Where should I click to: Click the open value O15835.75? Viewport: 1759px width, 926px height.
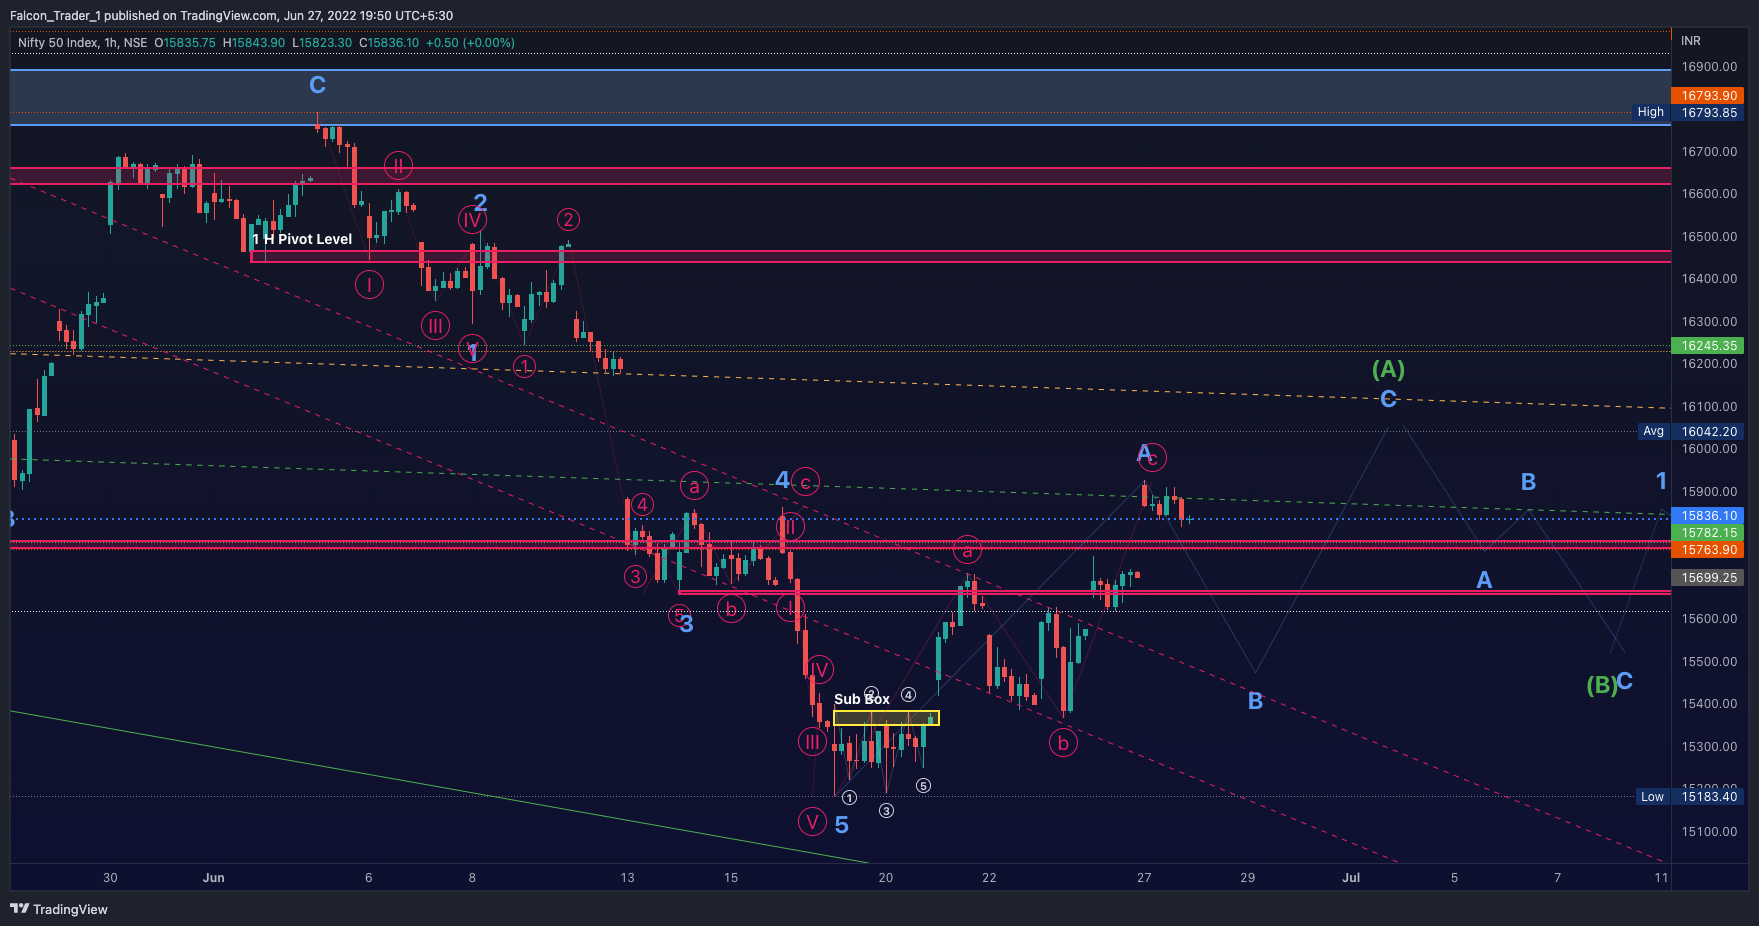pos(185,43)
